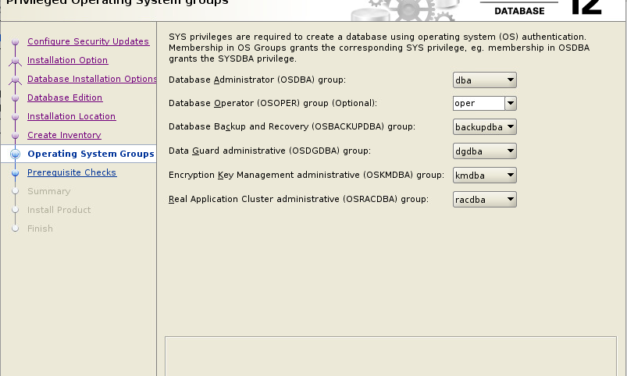Go to Installation Option step
Viewport: 627px width, 376px height.
(x=67, y=60)
